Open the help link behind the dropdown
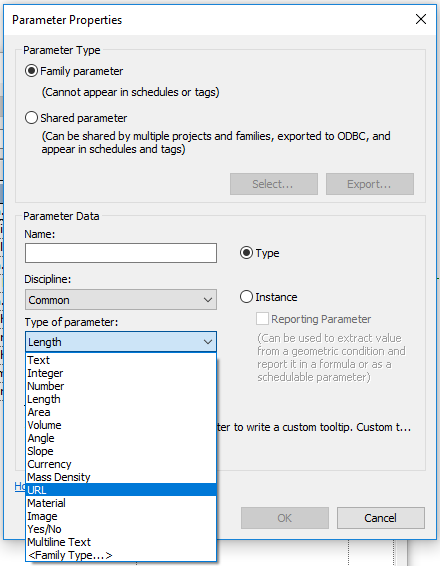The image size is (440, 566). pos(20,486)
